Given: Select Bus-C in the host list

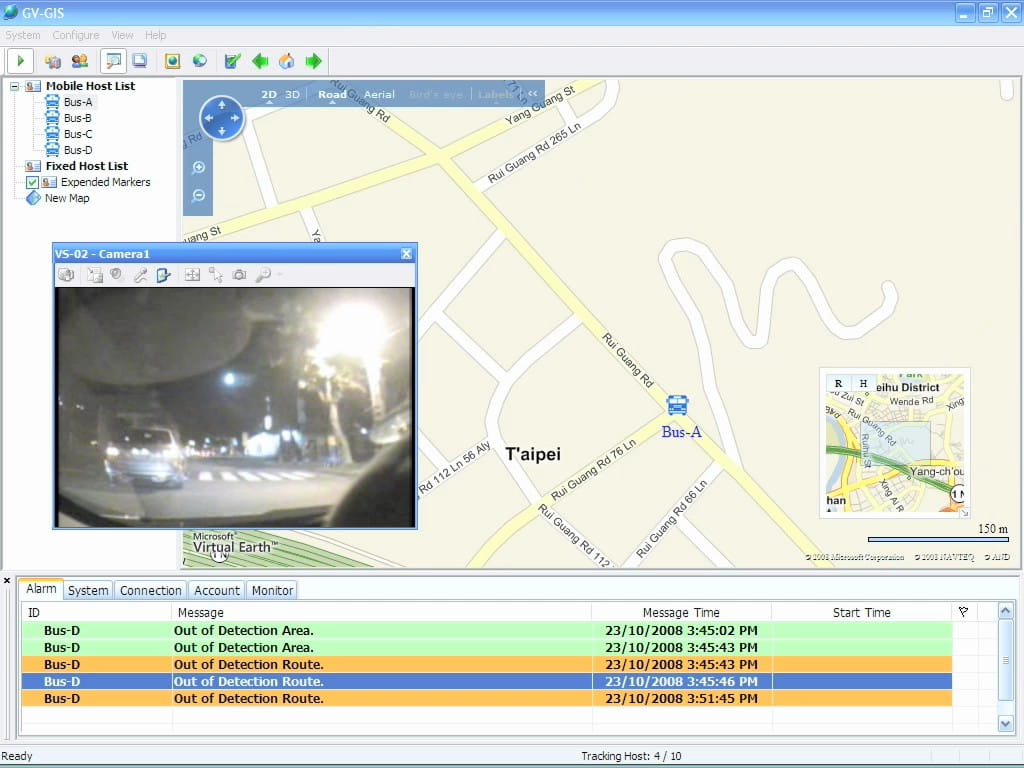Looking at the screenshot, I should [78, 134].
